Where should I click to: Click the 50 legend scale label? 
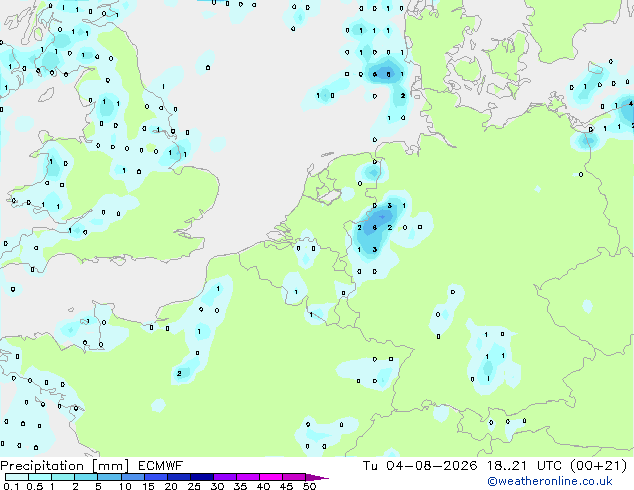point(309,486)
